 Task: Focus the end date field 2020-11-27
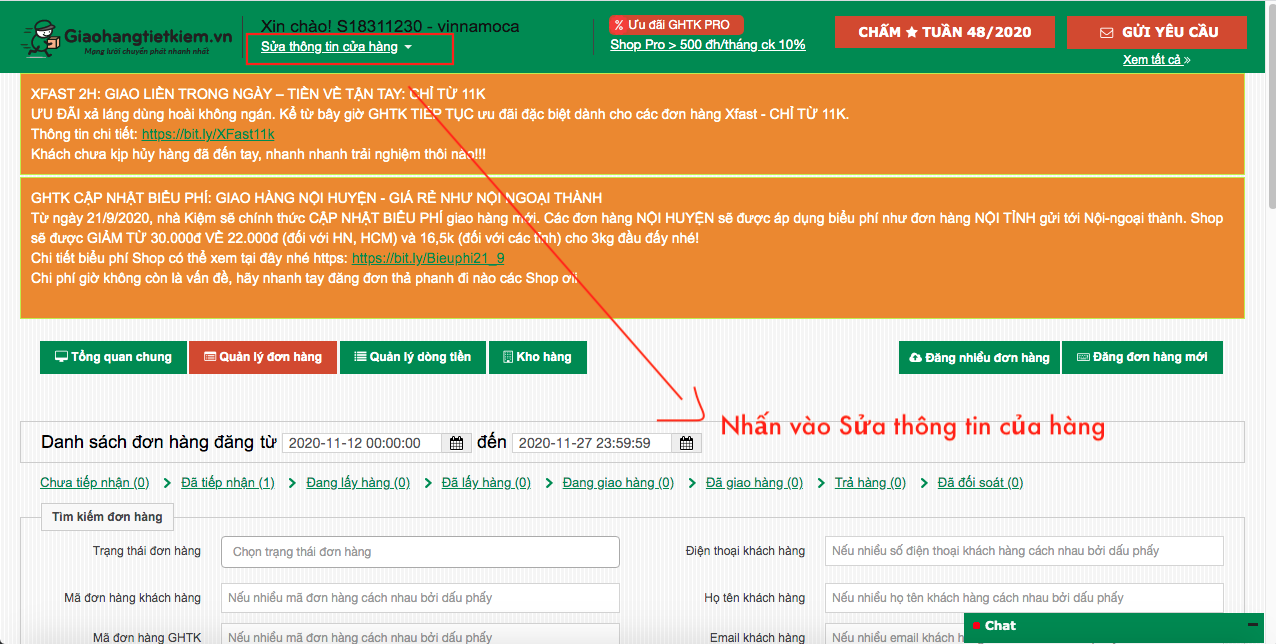(592, 443)
